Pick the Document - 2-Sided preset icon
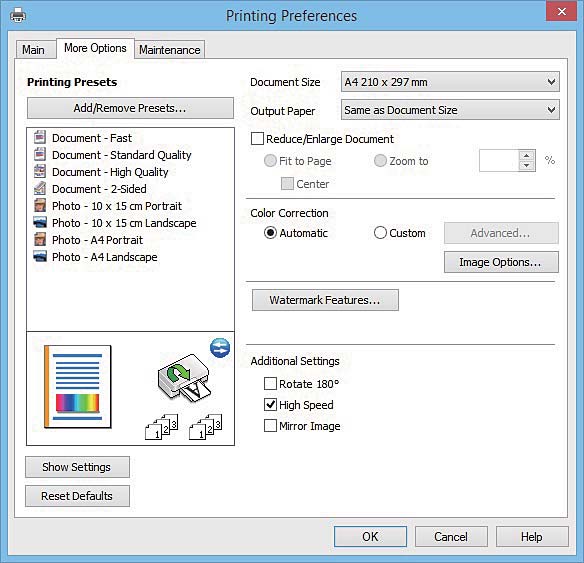The width and height of the screenshot is (584, 563). 40,188
